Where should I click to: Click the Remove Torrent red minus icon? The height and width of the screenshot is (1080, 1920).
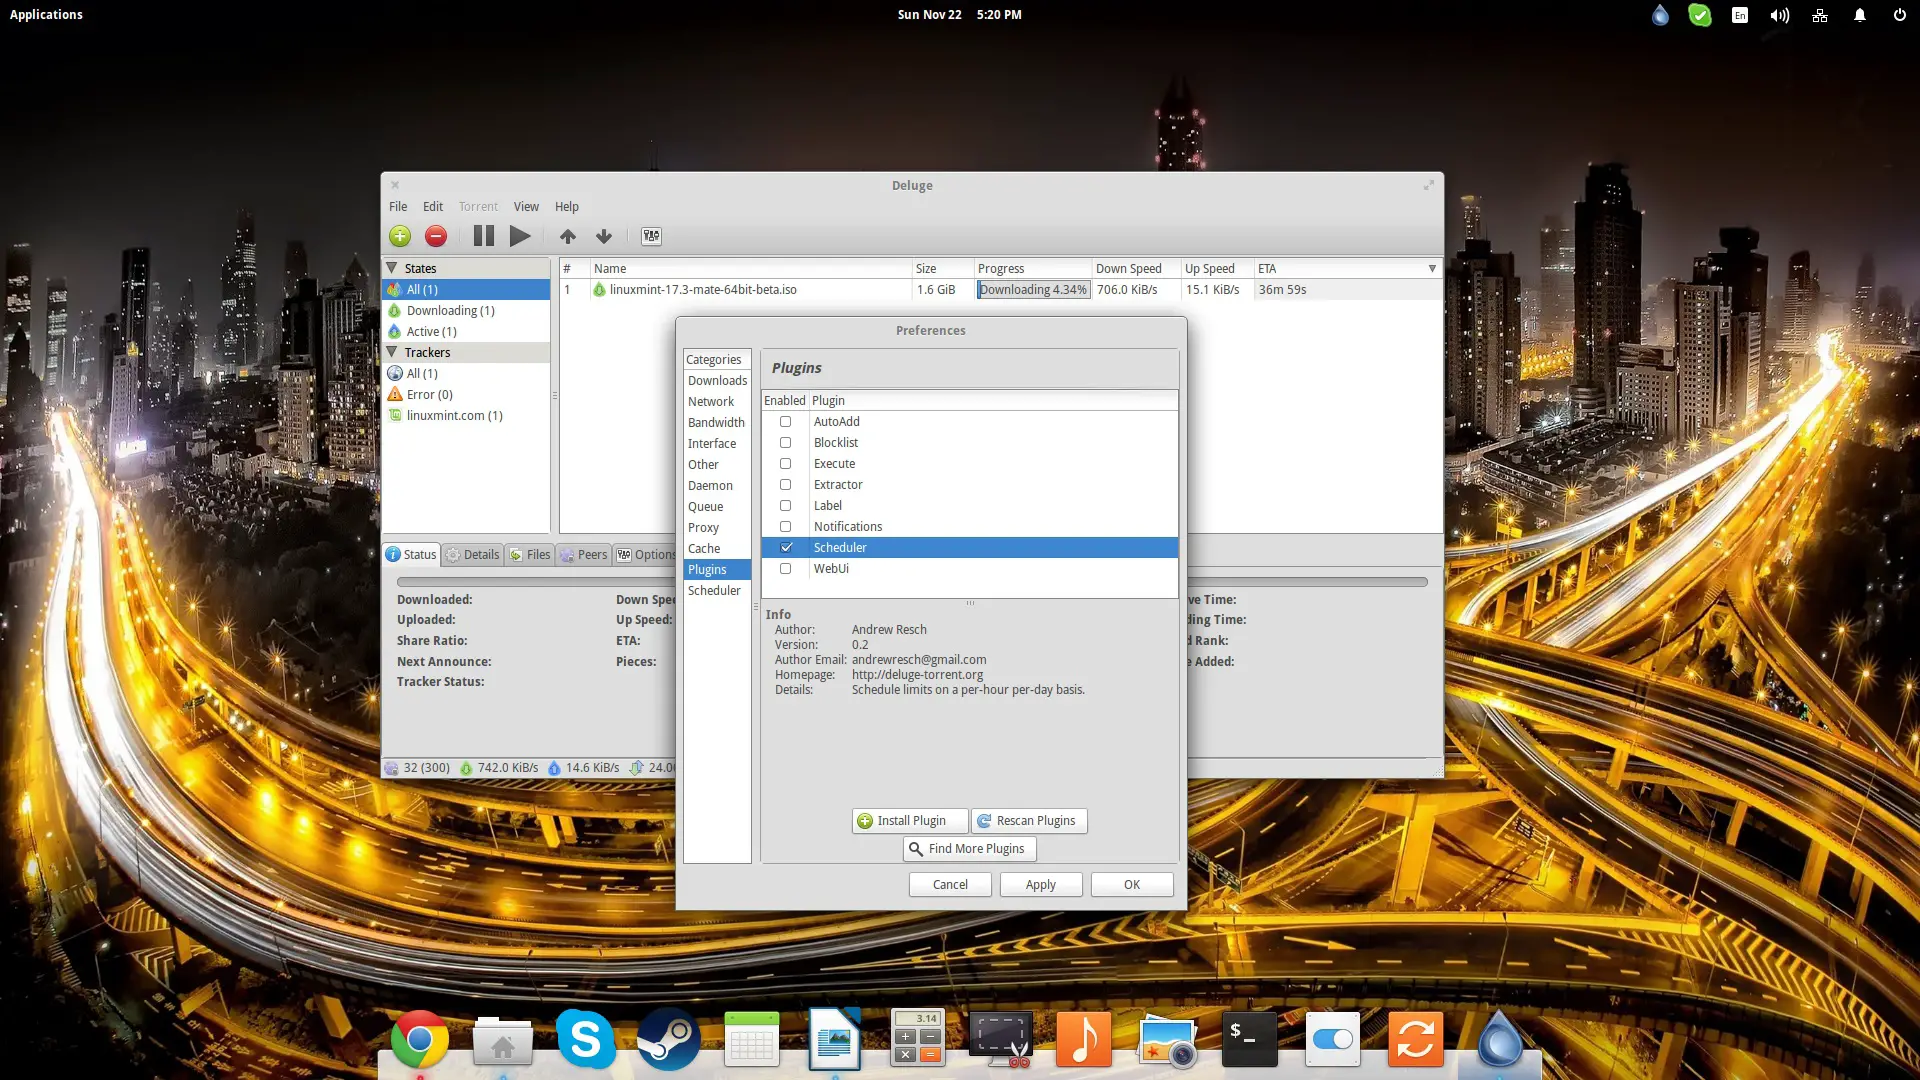436,236
